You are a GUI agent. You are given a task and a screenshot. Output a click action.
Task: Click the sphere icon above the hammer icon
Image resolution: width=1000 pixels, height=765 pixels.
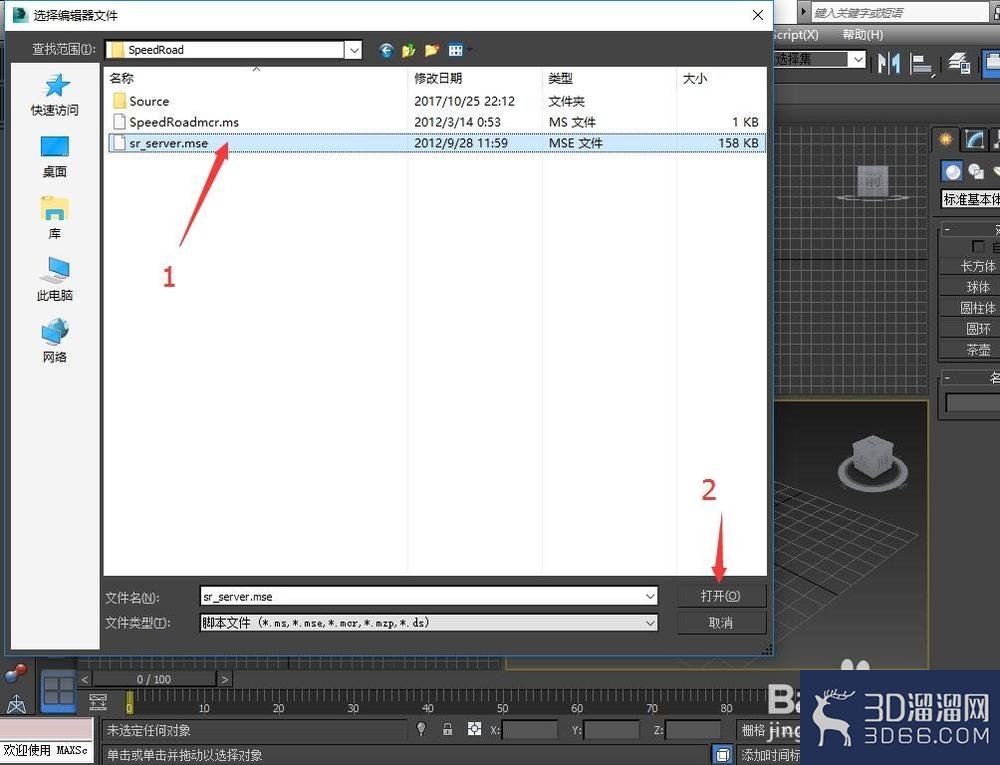(x=16, y=674)
